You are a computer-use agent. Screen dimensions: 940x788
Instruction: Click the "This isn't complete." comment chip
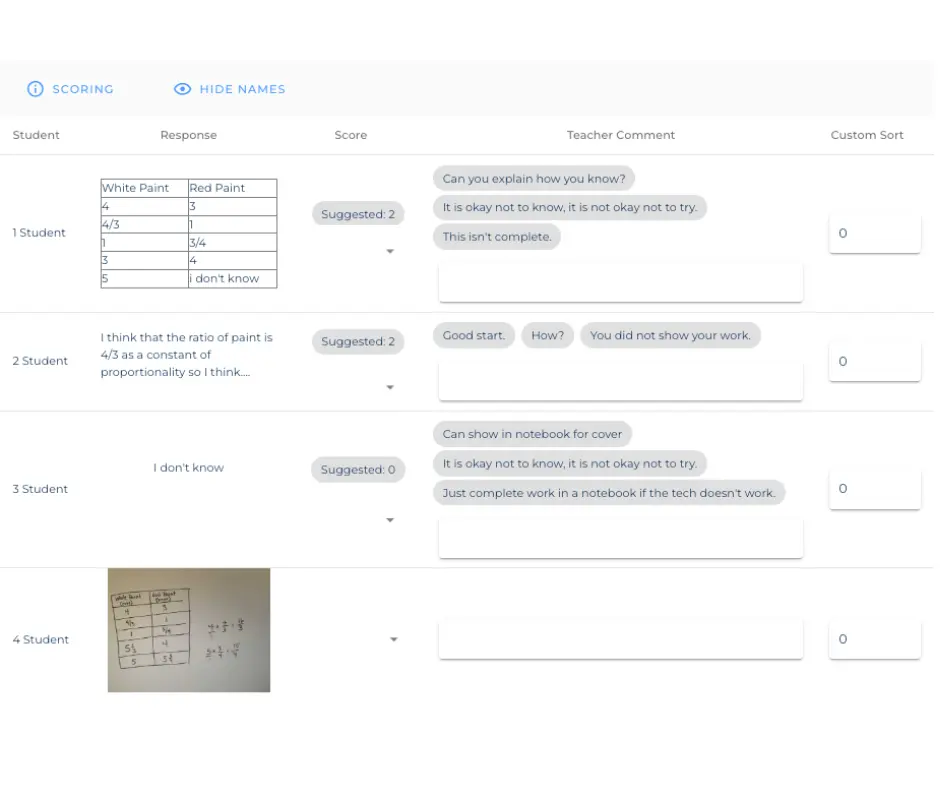point(496,236)
